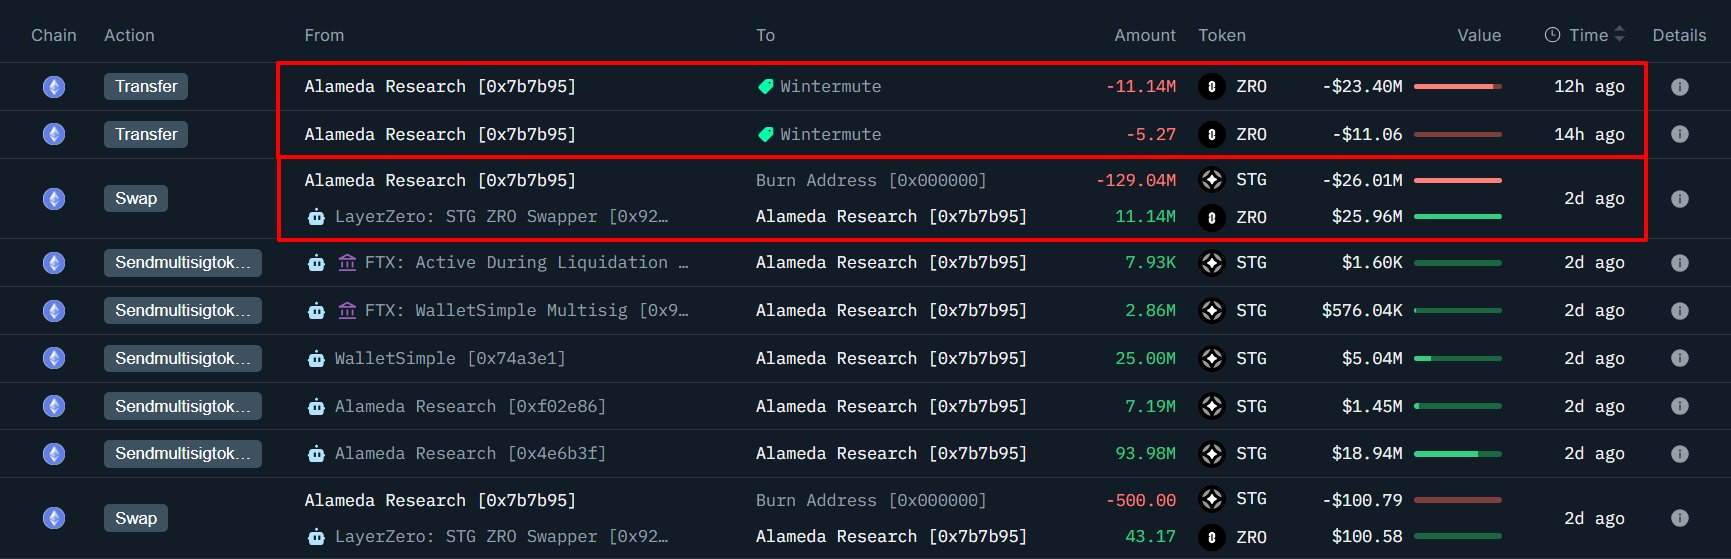Click Sendmultisigtok badge in the 7.93K STG row
Image resolution: width=1731 pixels, height=559 pixels.
182,263
